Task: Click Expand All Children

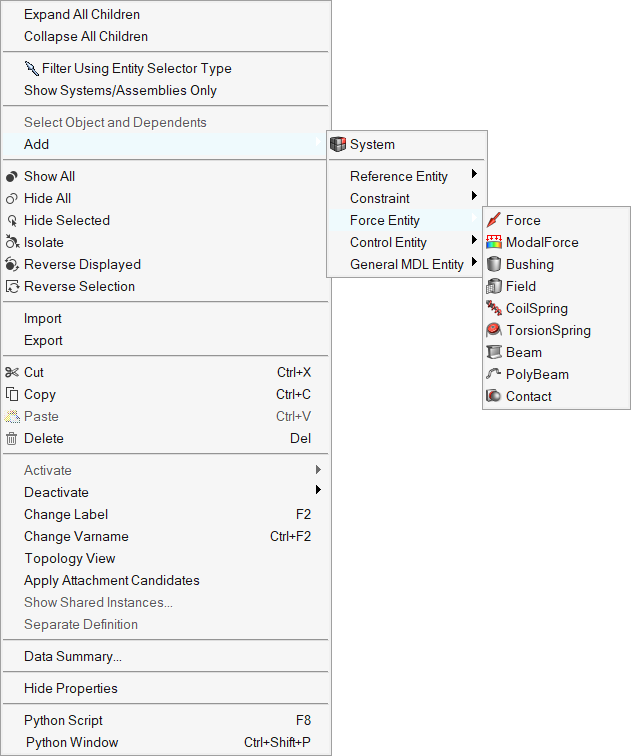Action: coord(82,15)
